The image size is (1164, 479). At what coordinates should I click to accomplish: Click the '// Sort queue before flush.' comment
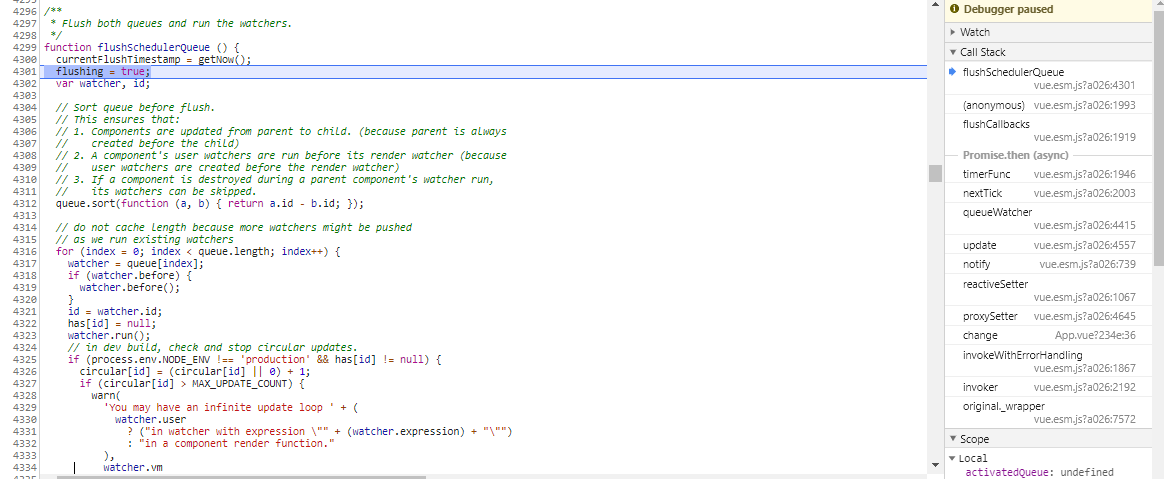[x=136, y=108]
